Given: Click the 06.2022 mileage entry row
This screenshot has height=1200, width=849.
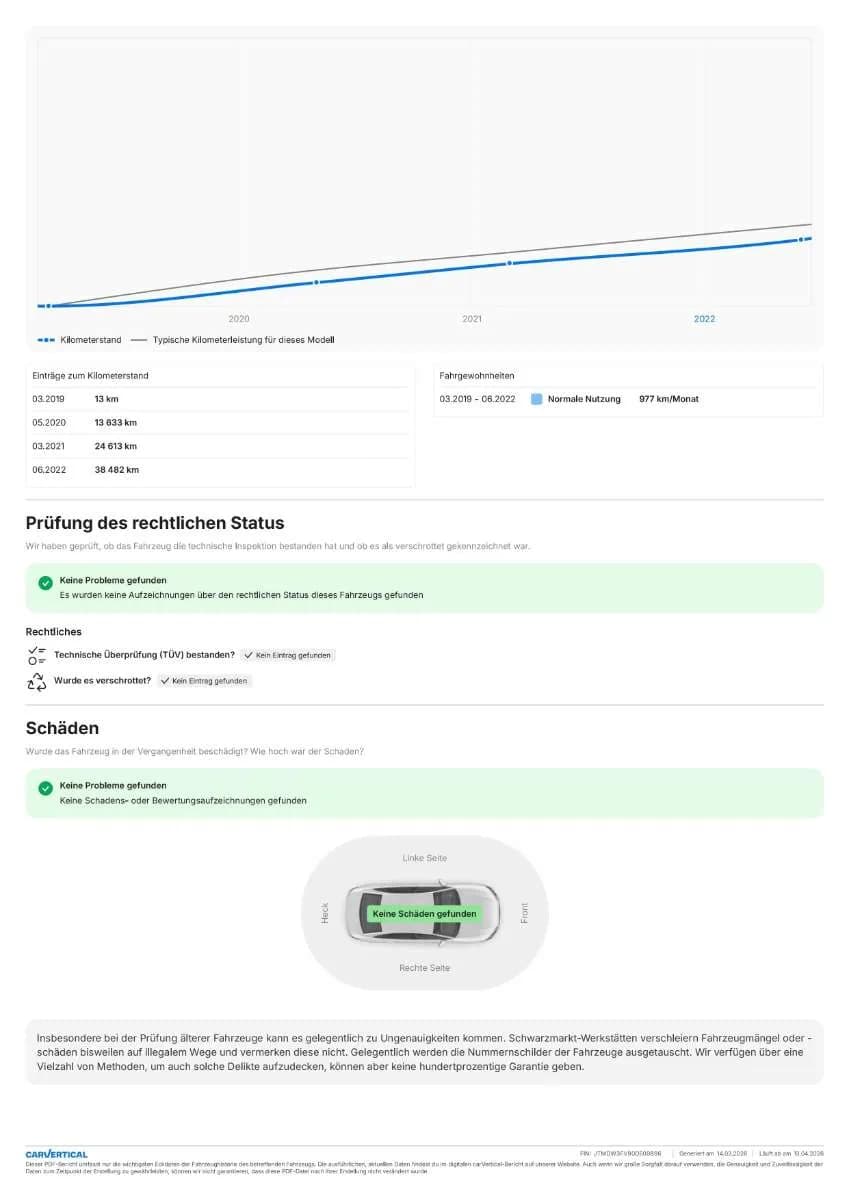Looking at the screenshot, I should 220,470.
